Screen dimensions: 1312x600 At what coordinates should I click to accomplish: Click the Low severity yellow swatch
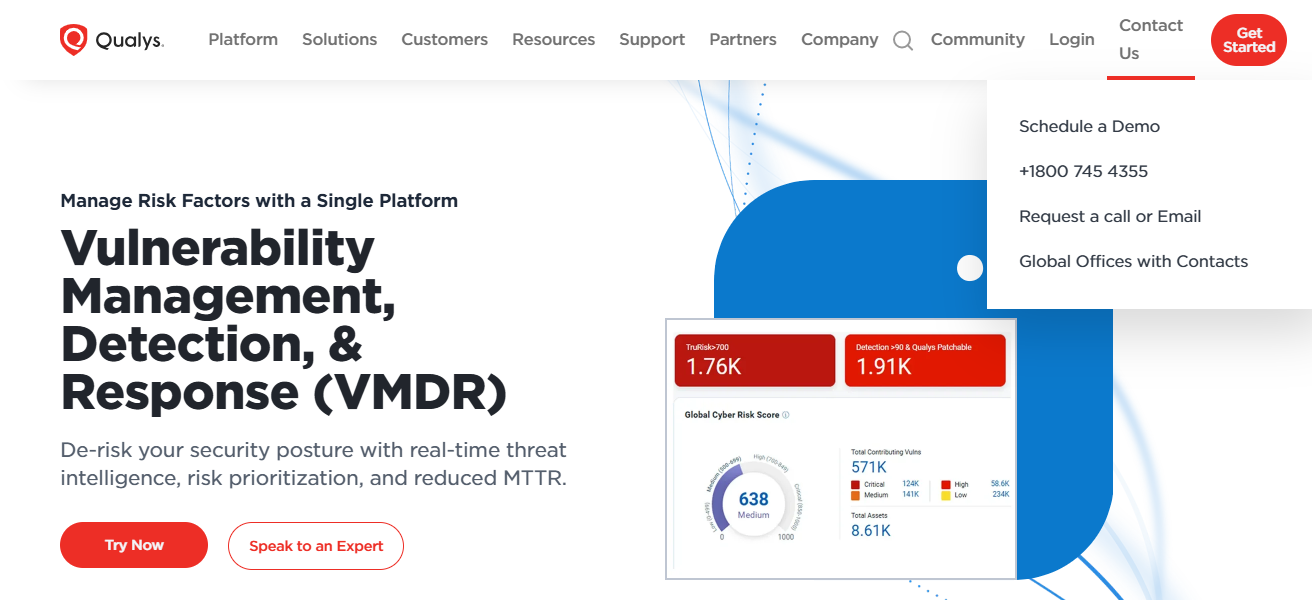click(946, 495)
